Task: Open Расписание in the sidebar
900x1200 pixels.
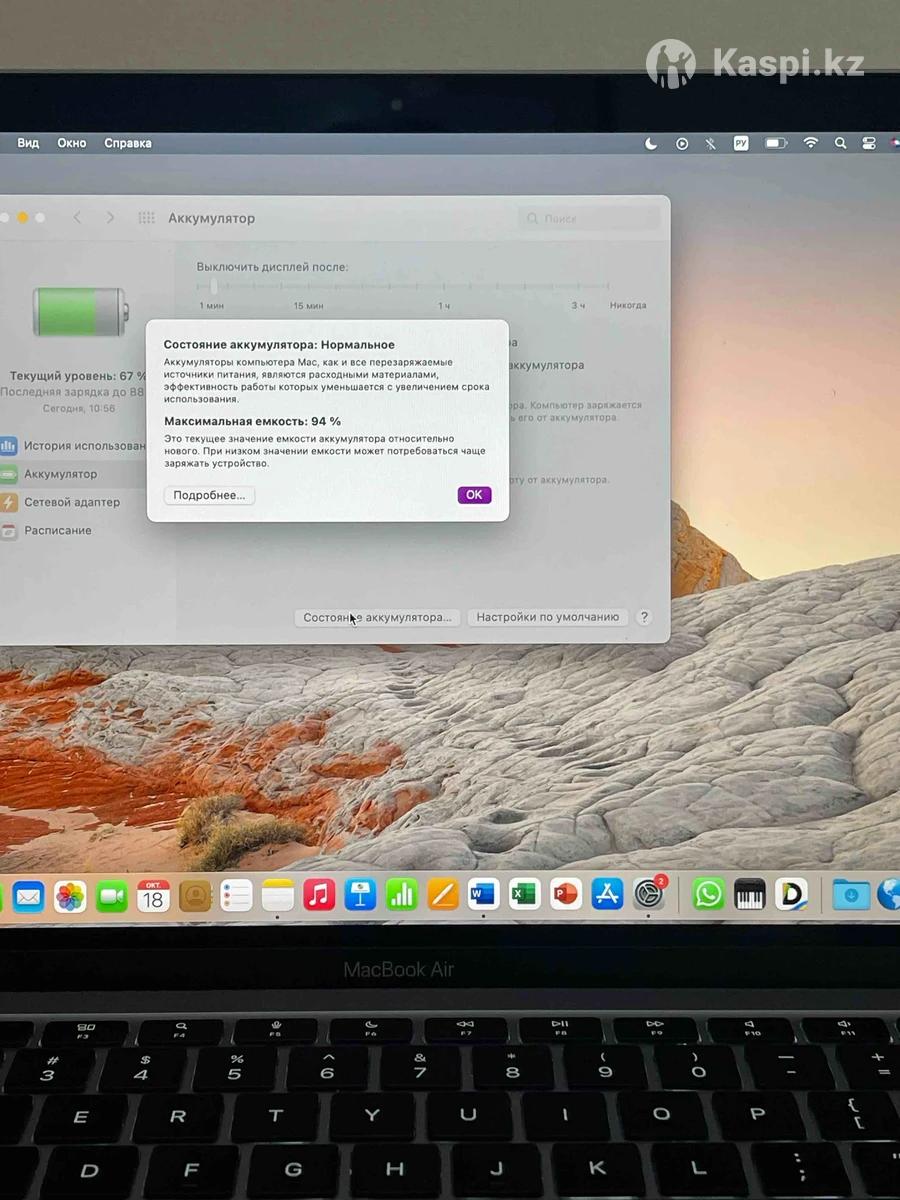Action: pos(58,530)
